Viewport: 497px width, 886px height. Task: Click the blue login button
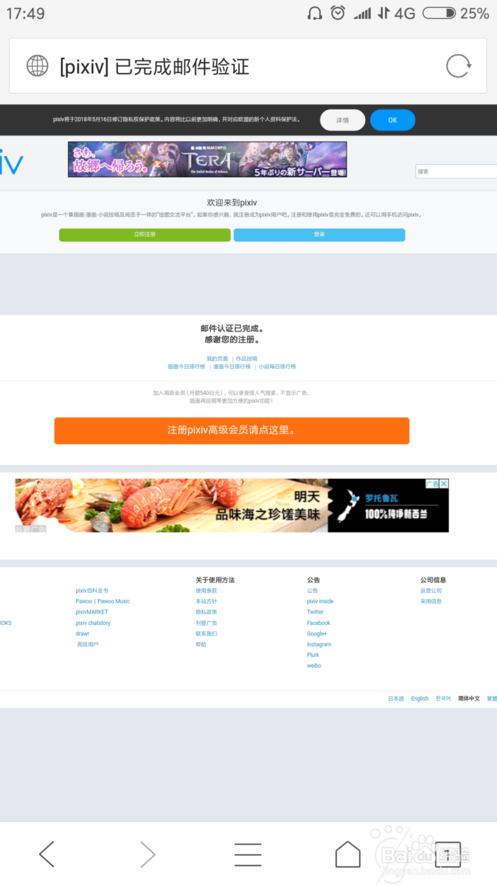point(319,234)
